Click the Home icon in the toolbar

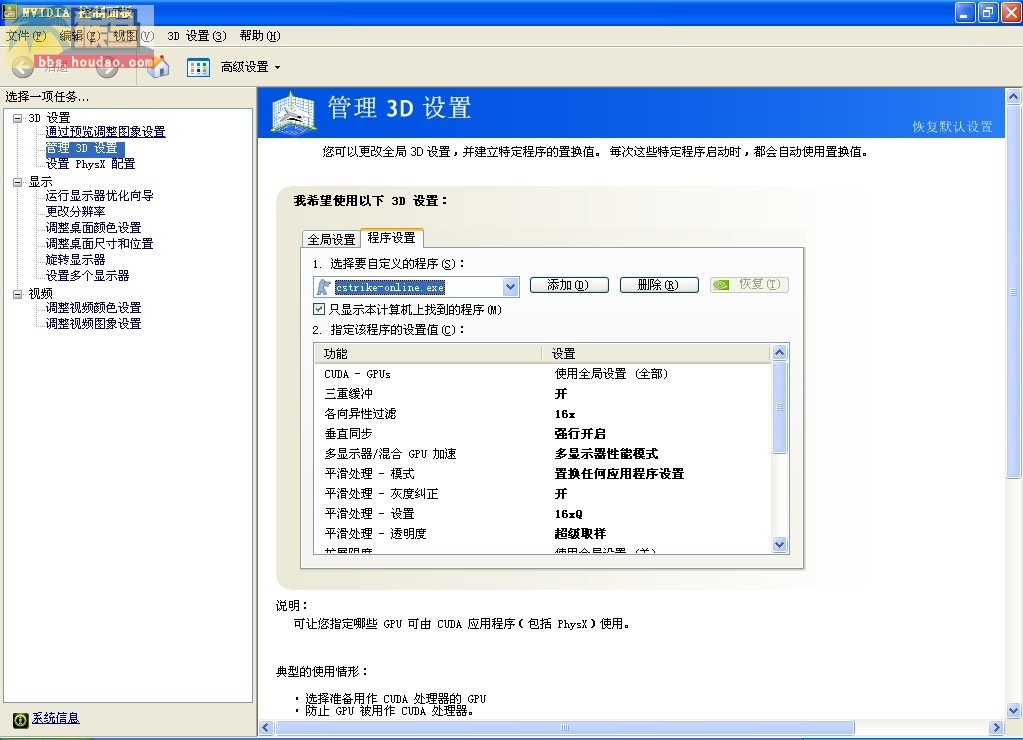click(x=159, y=67)
